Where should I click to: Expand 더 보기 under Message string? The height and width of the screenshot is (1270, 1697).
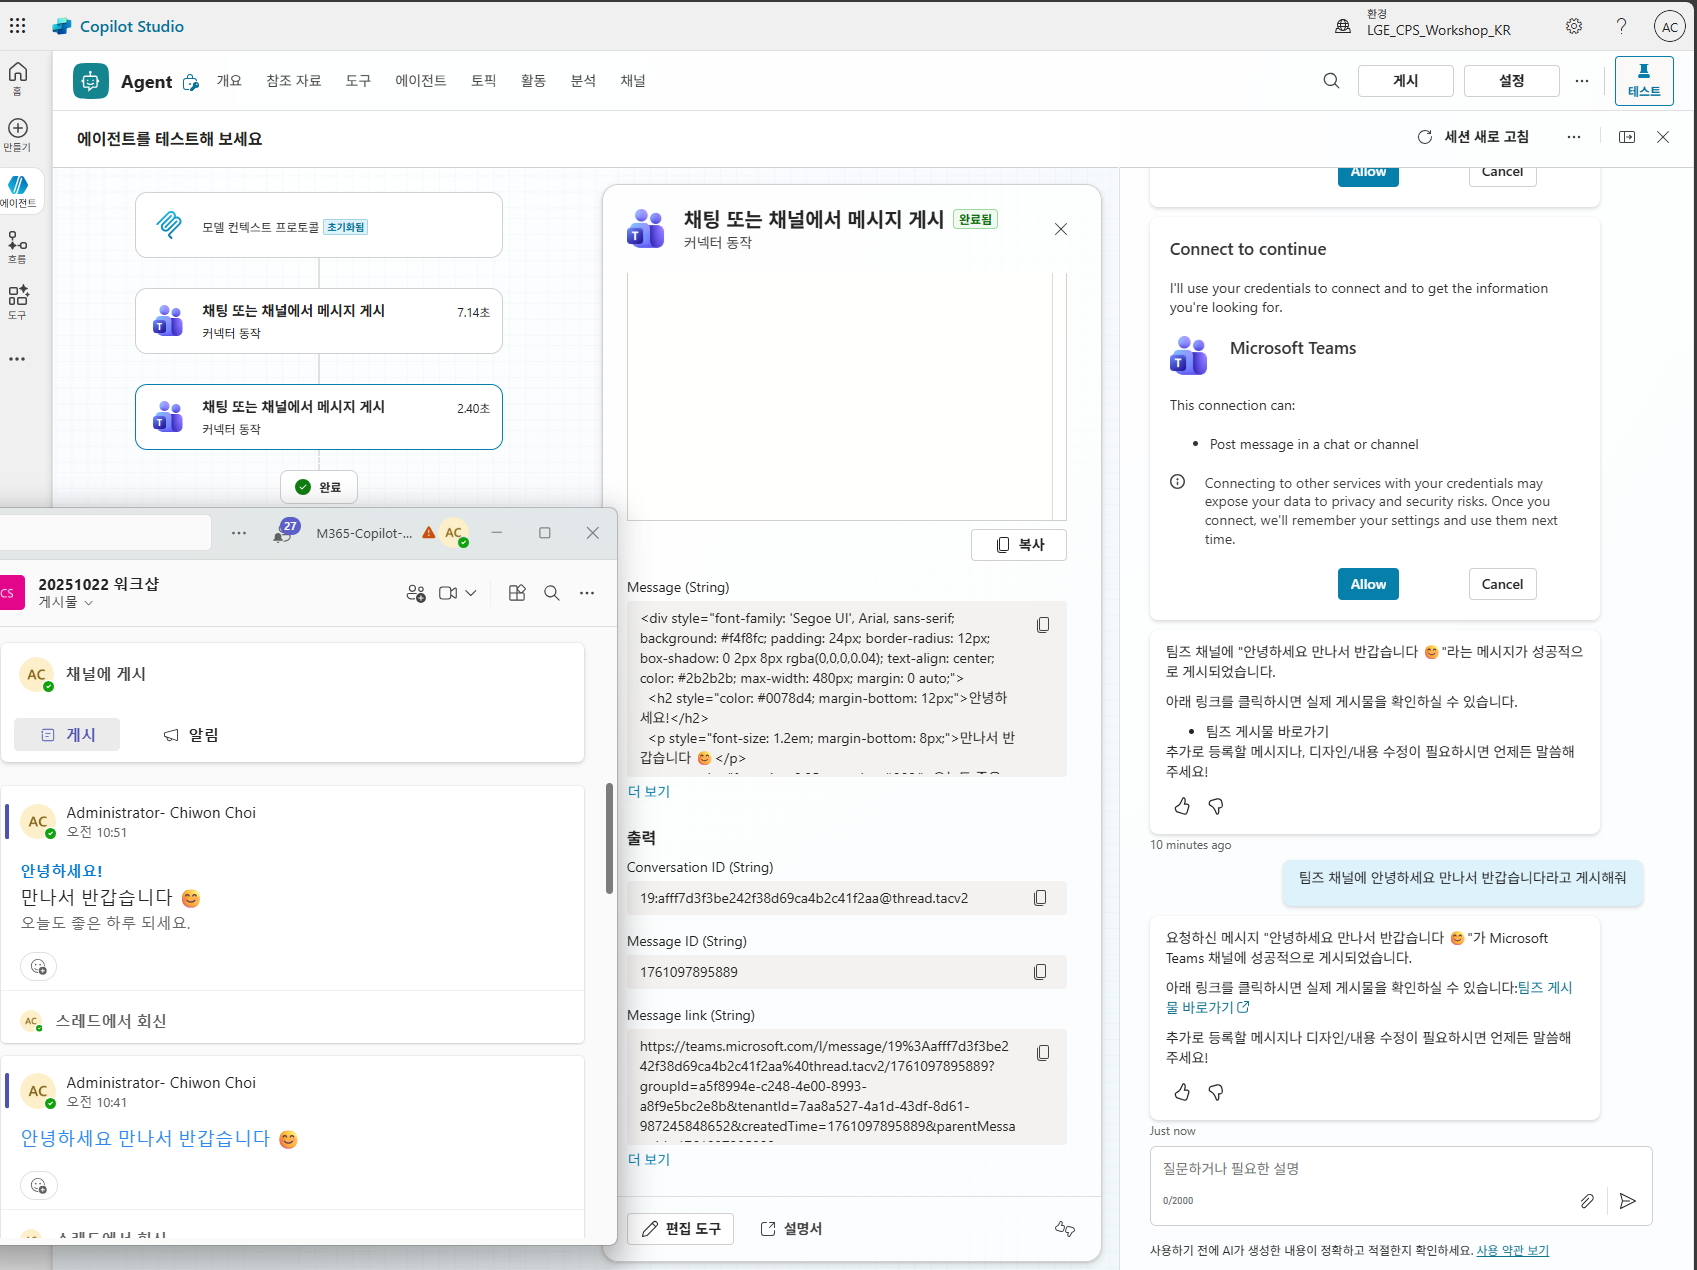coord(649,791)
